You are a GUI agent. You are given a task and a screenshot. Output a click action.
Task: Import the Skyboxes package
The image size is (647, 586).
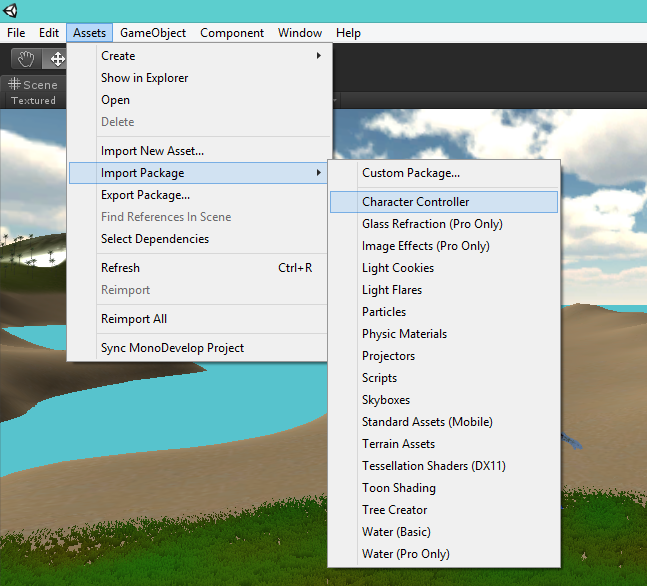444,400
